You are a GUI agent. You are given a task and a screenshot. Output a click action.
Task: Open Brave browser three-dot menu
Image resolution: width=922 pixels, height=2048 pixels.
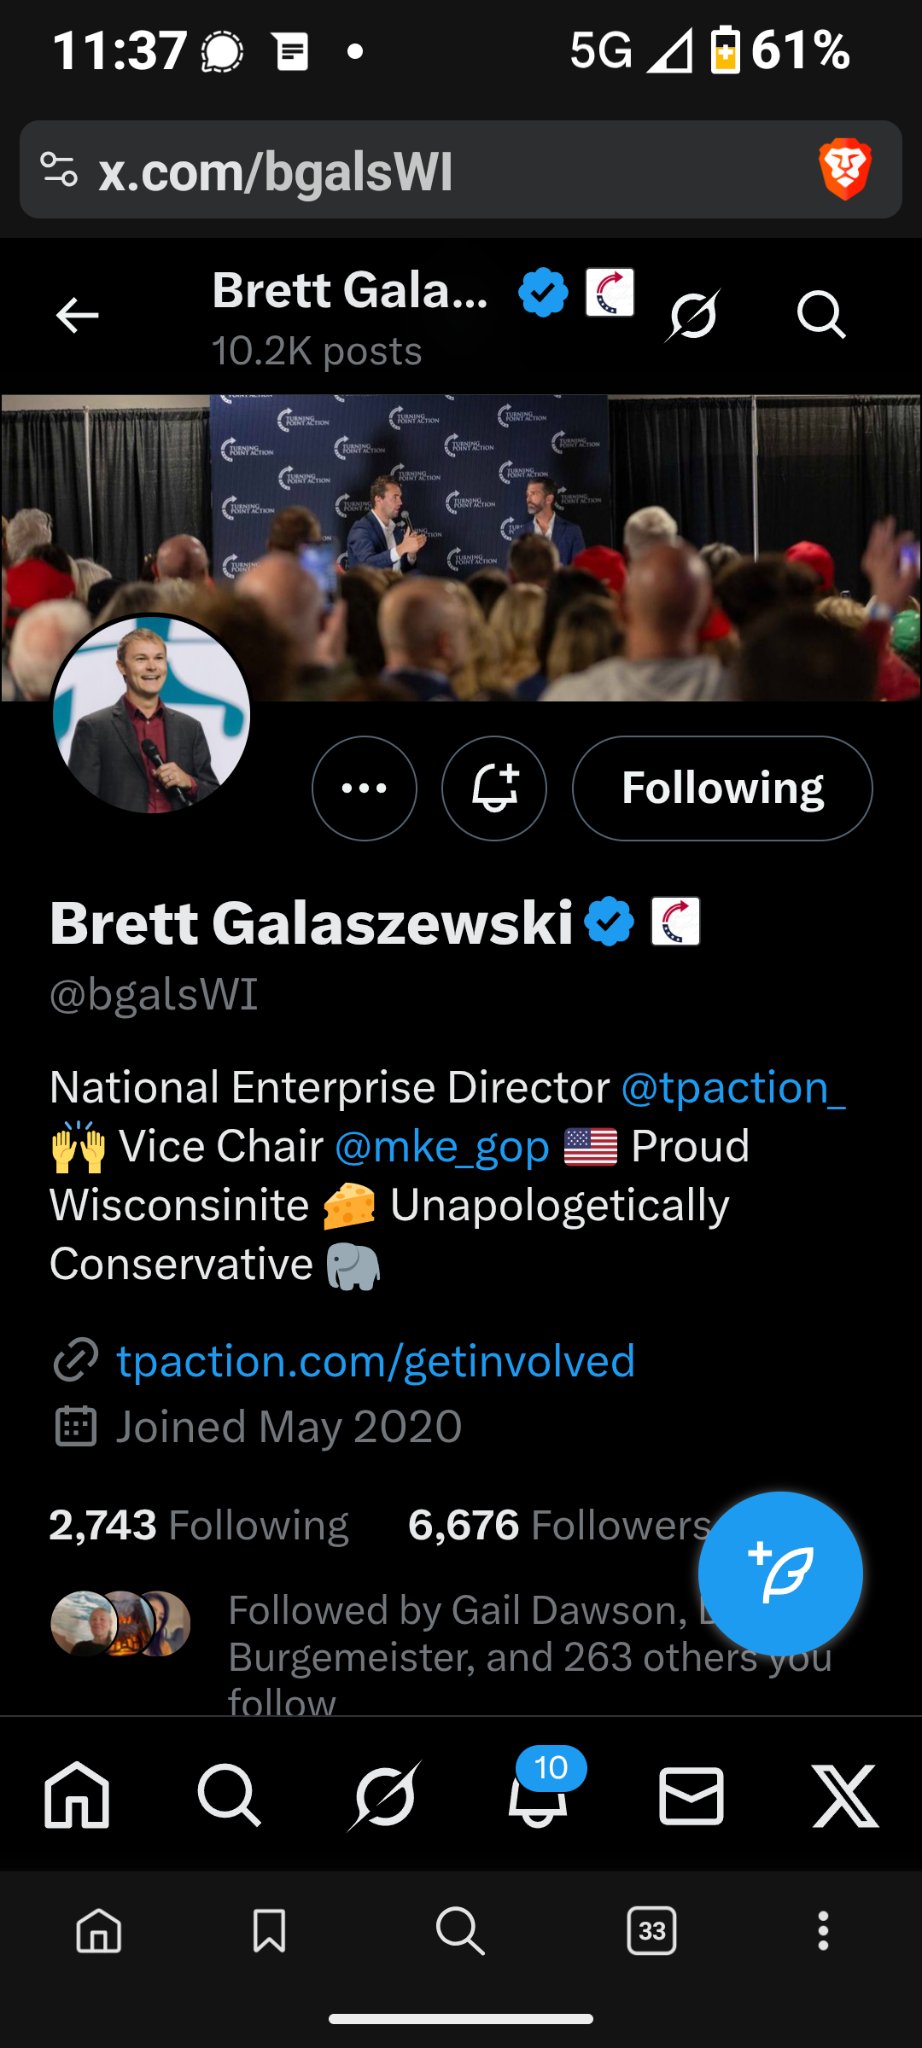(x=823, y=1930)
